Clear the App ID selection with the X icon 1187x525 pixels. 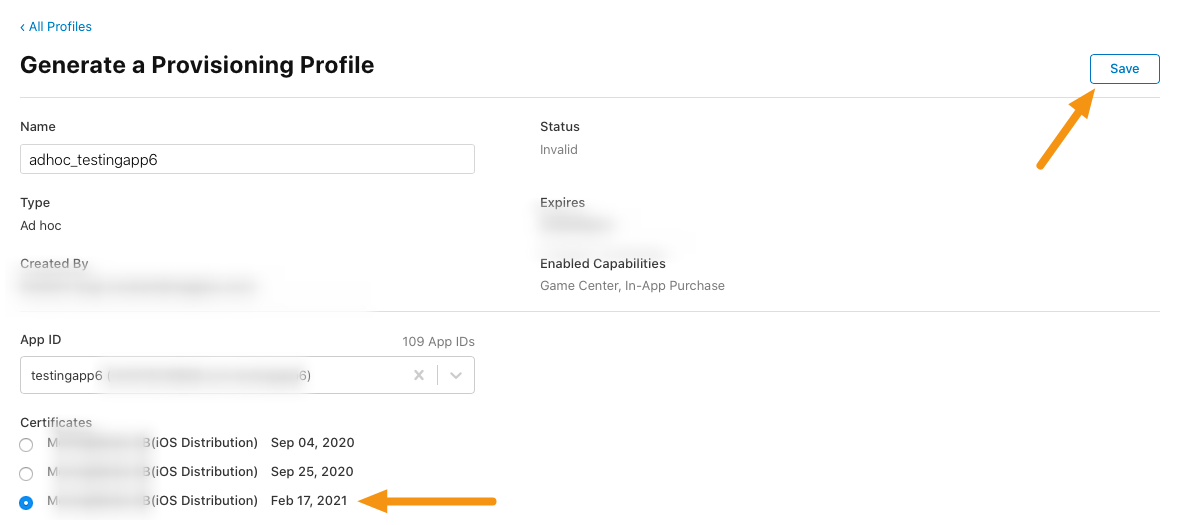click(419, 375)
